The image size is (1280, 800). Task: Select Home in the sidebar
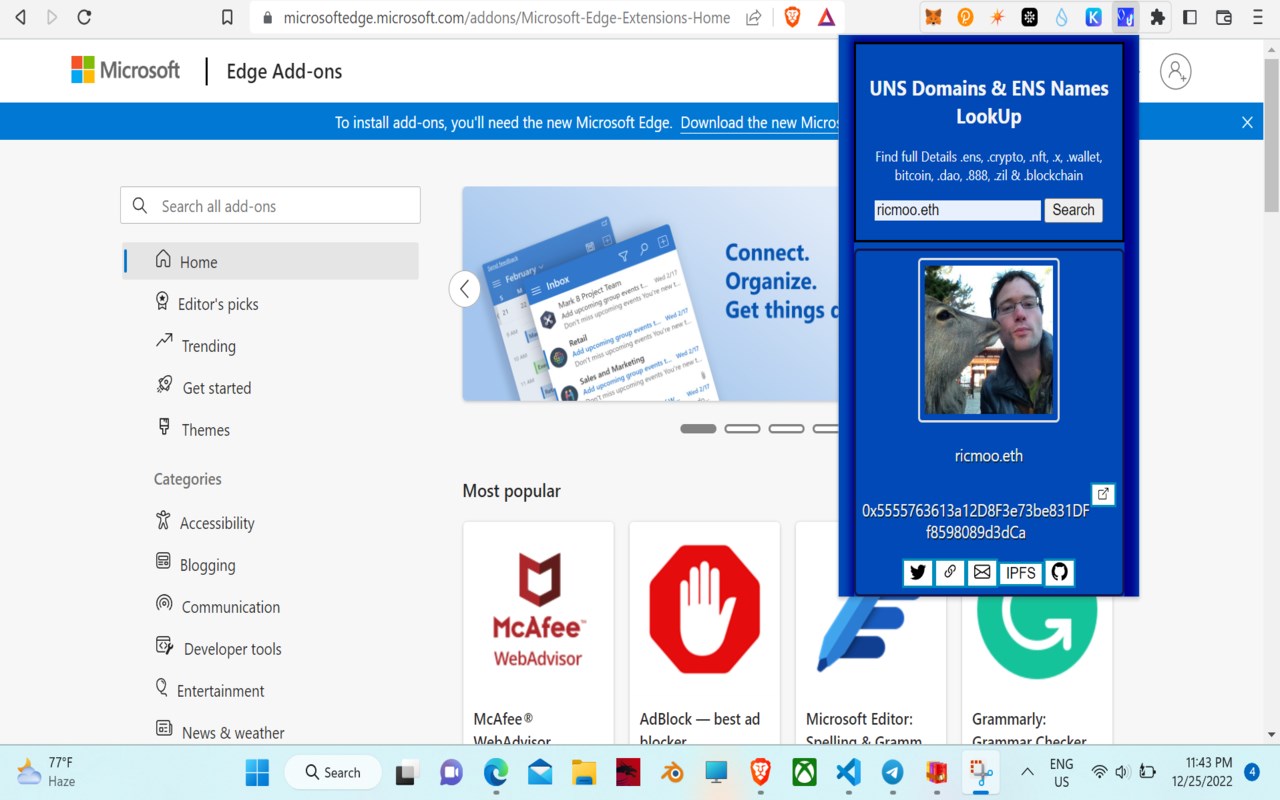coord(270,261)
